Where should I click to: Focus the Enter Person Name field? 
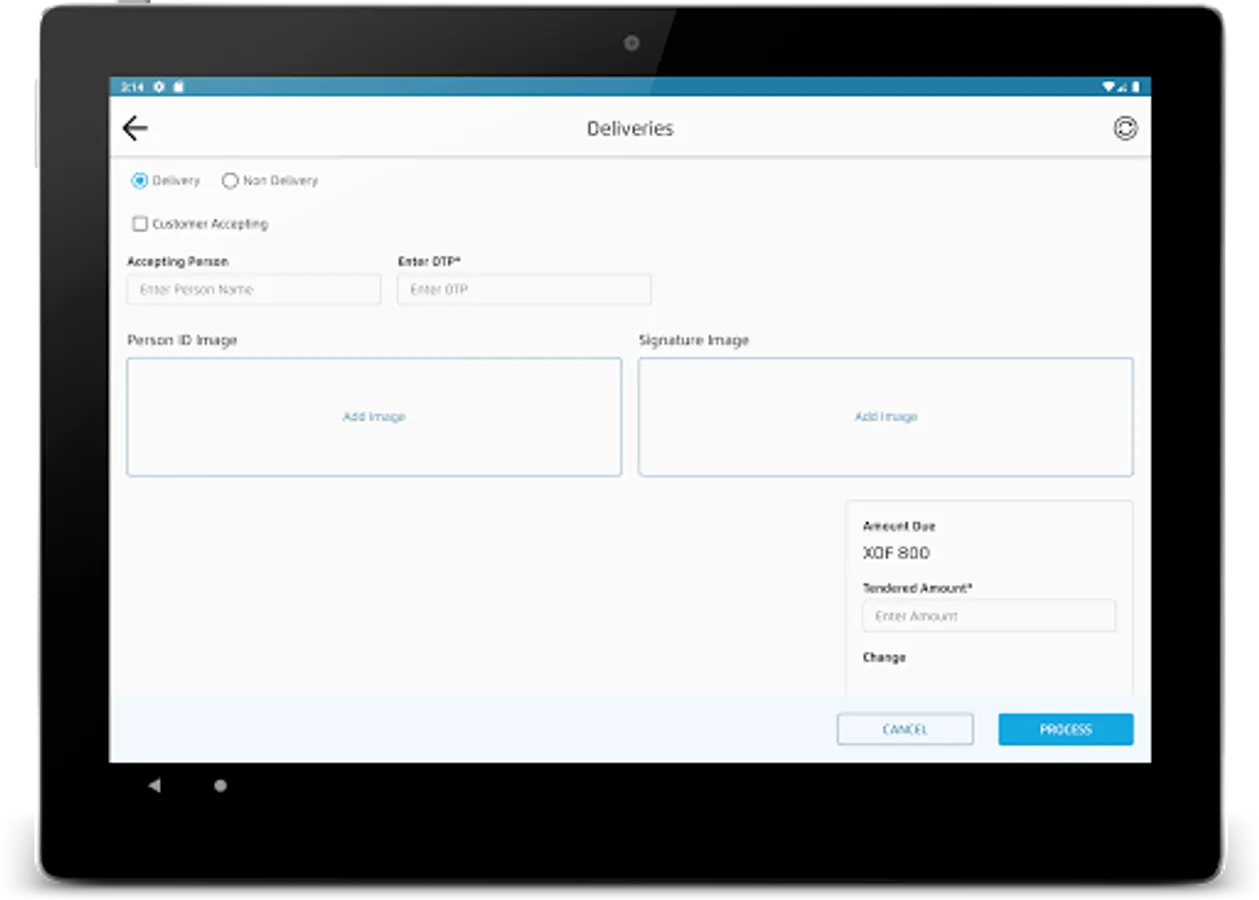[x=254, y=290]
